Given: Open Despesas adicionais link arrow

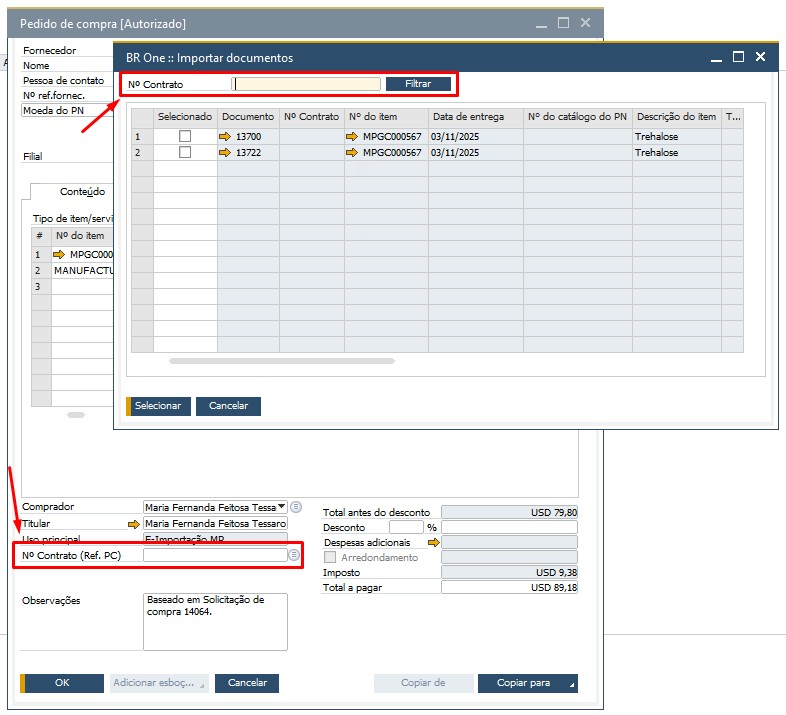Looking at the screenshot, I should pyautogui.click(x=433, y=542).
